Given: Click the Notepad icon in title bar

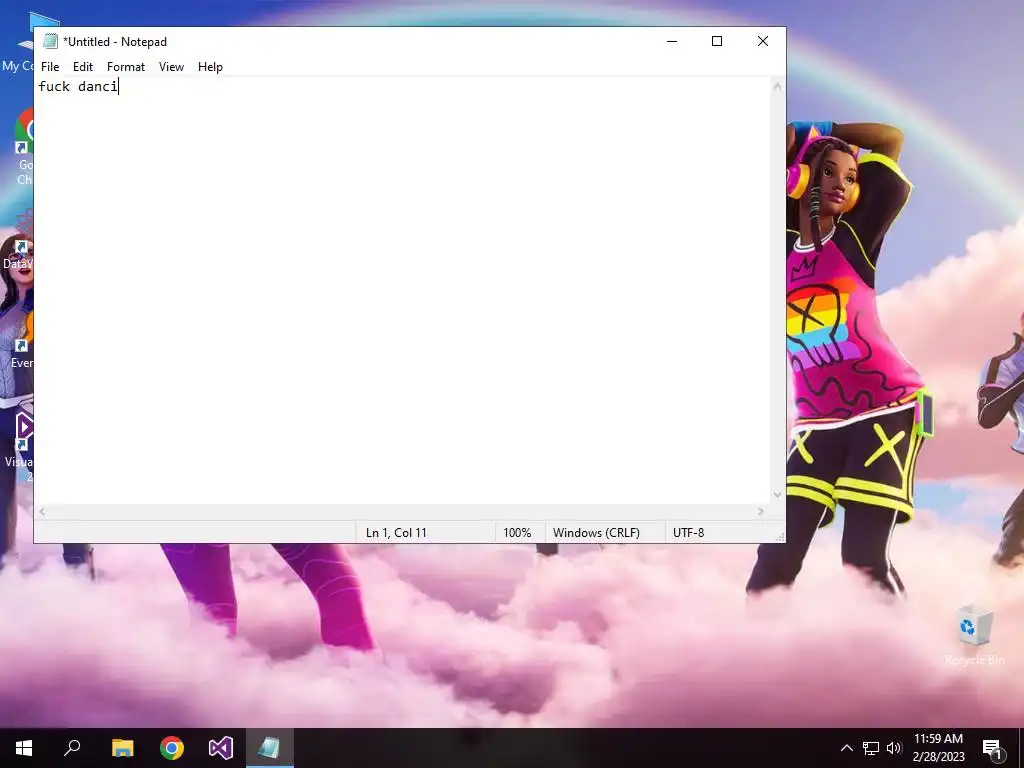Looking at the screenshot, I should click(x=50, y=41).
